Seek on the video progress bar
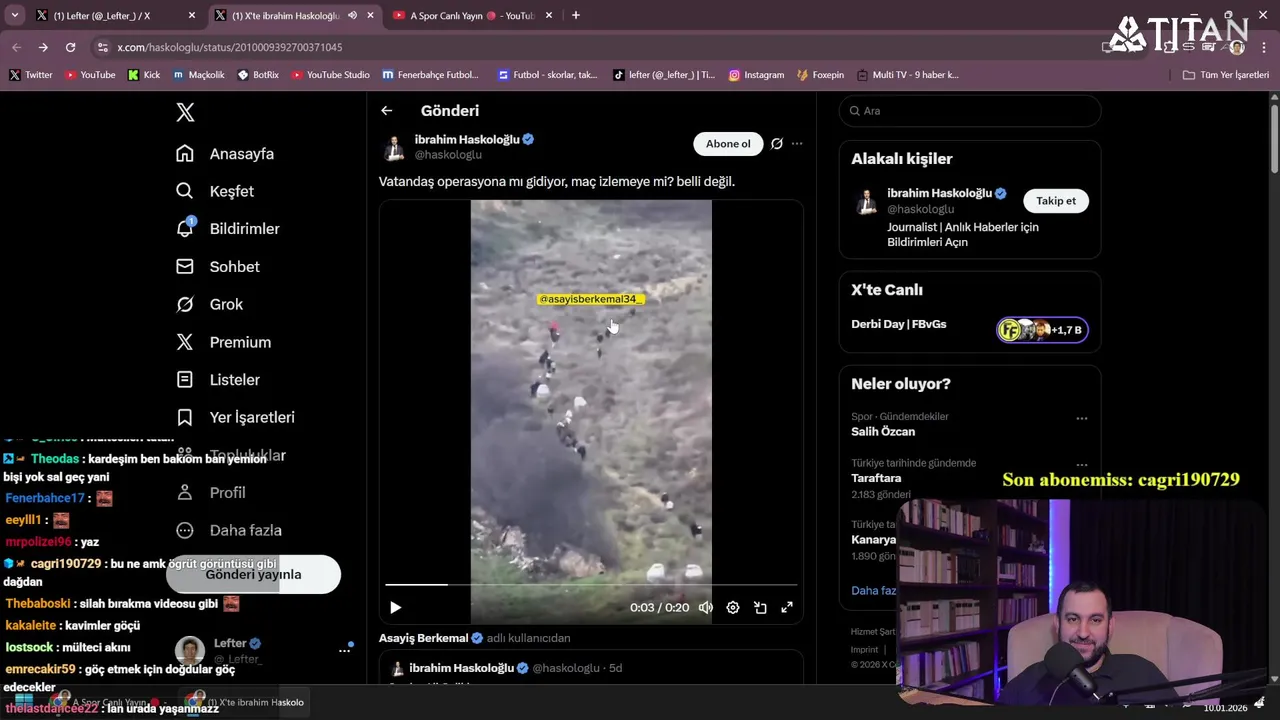This screenshot has height=720, width=1280. 591,584
